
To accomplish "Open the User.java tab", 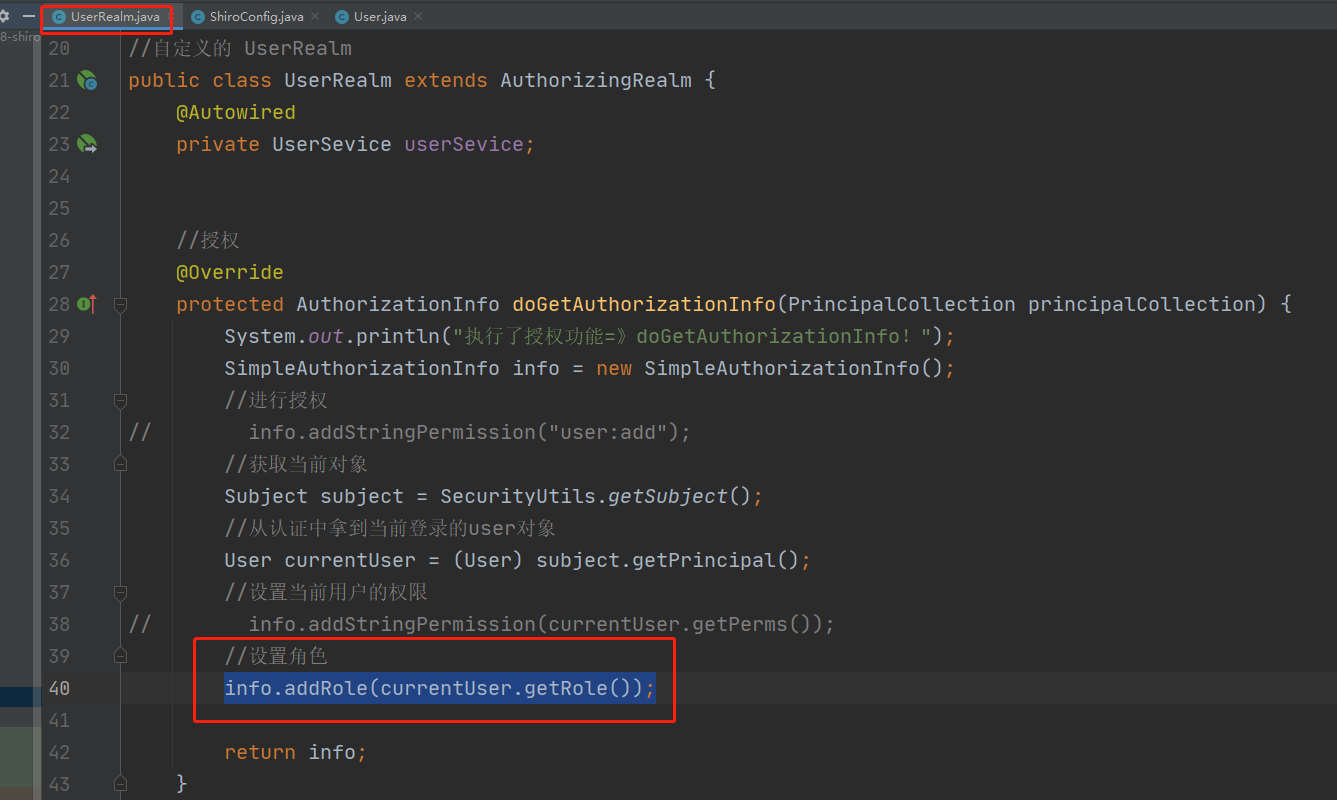I will tap(379, 17).
